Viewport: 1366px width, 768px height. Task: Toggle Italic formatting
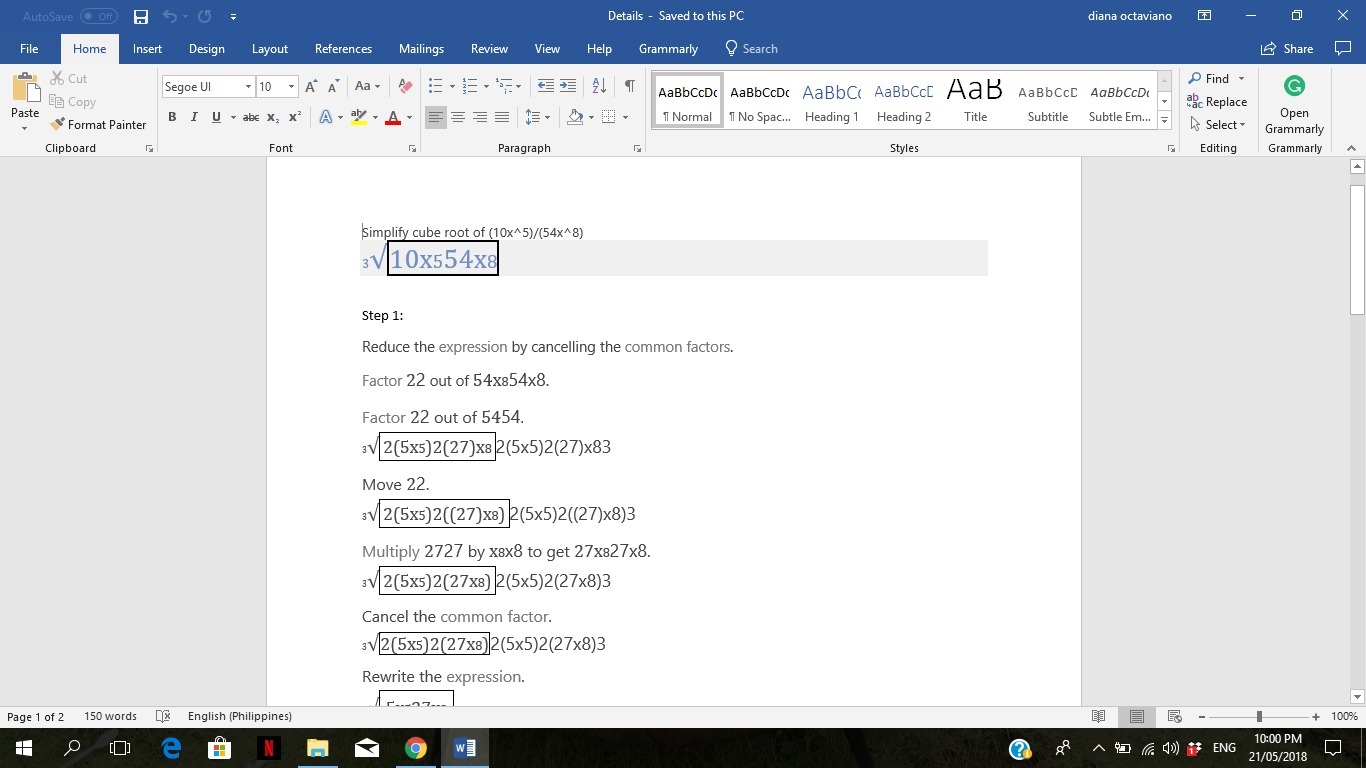(x=194, y=118)
